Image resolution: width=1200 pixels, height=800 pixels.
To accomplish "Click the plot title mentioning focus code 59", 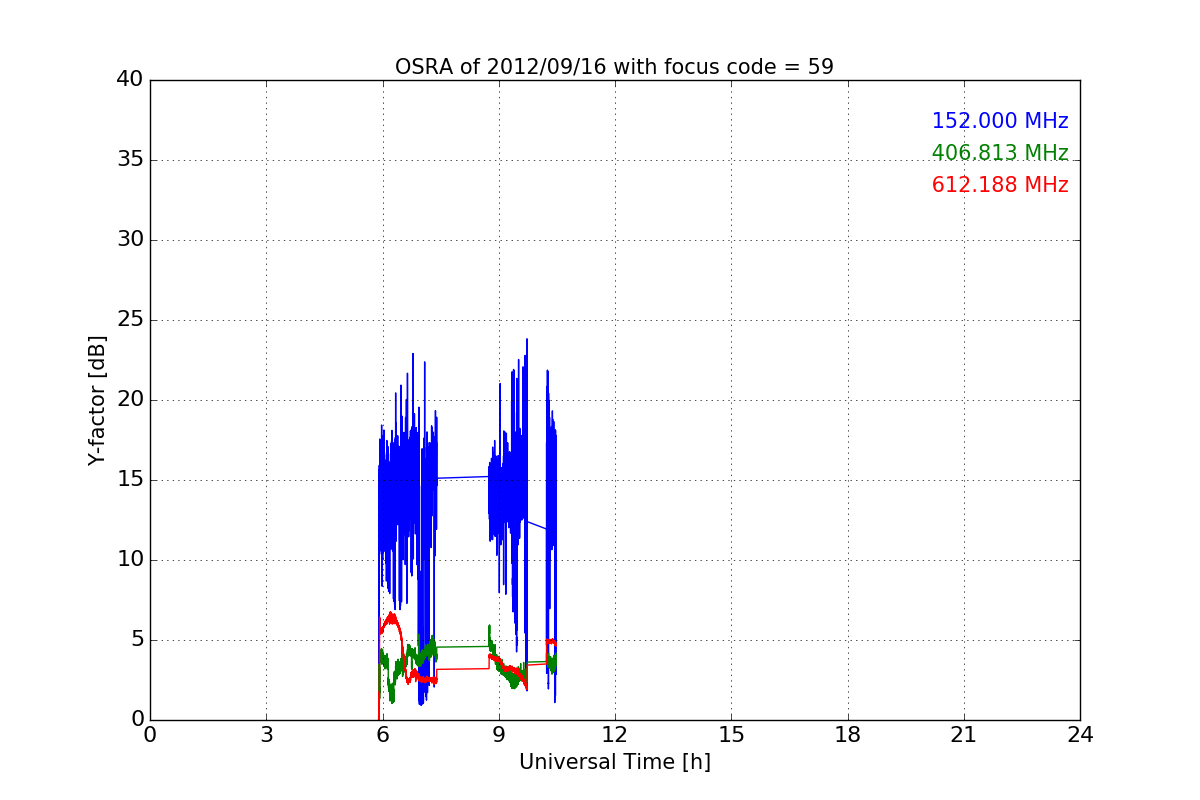I will pos(614,67).
